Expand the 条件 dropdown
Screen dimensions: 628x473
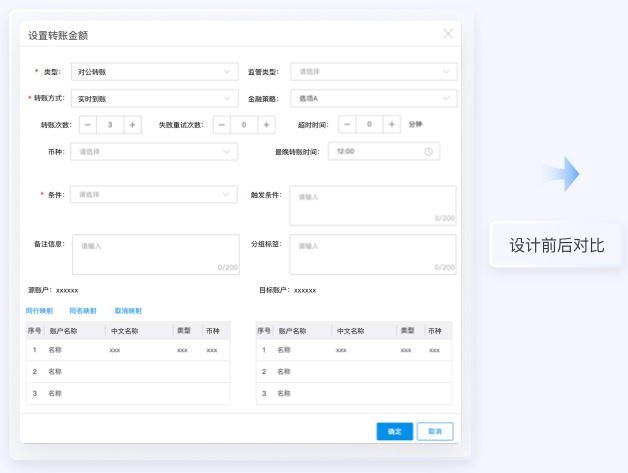(154, 195)
